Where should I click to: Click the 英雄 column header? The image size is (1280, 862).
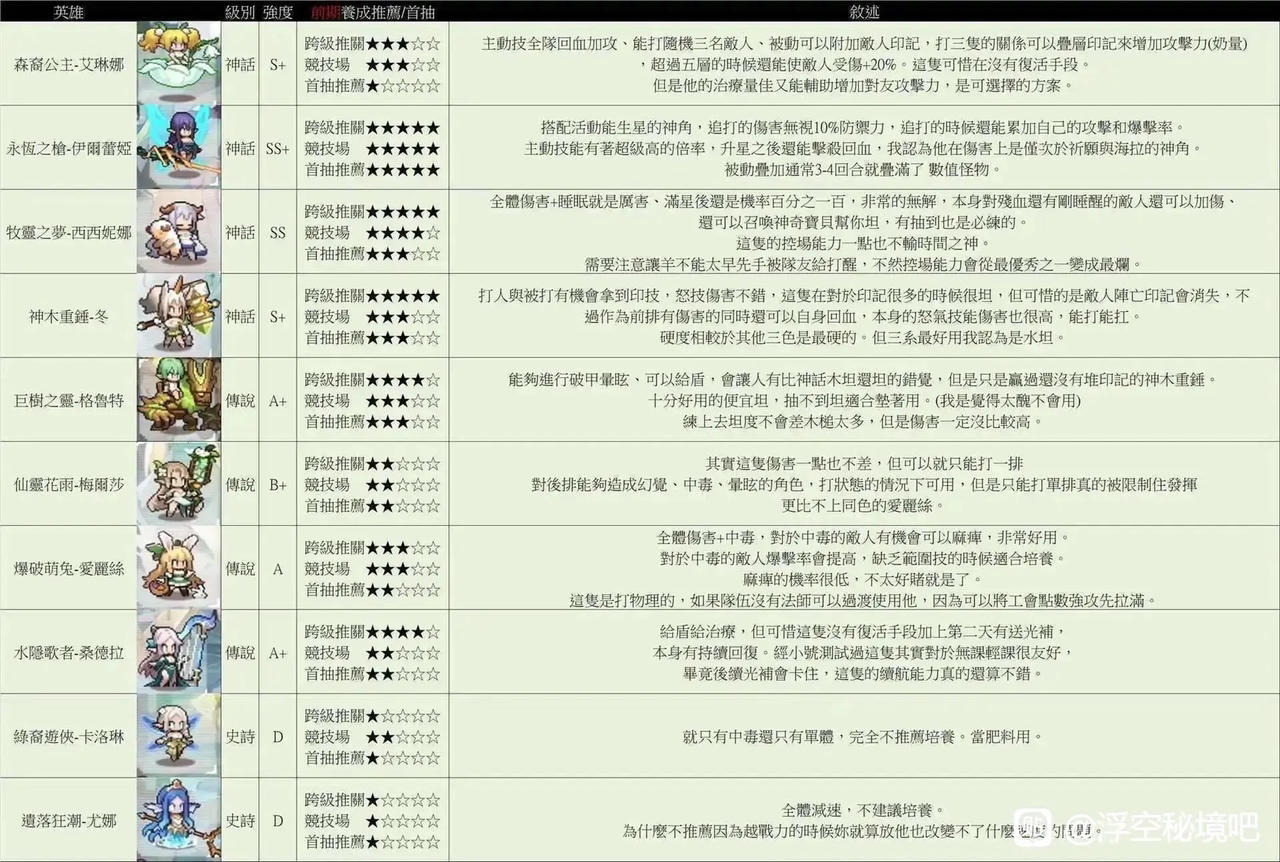click(68, 11)
